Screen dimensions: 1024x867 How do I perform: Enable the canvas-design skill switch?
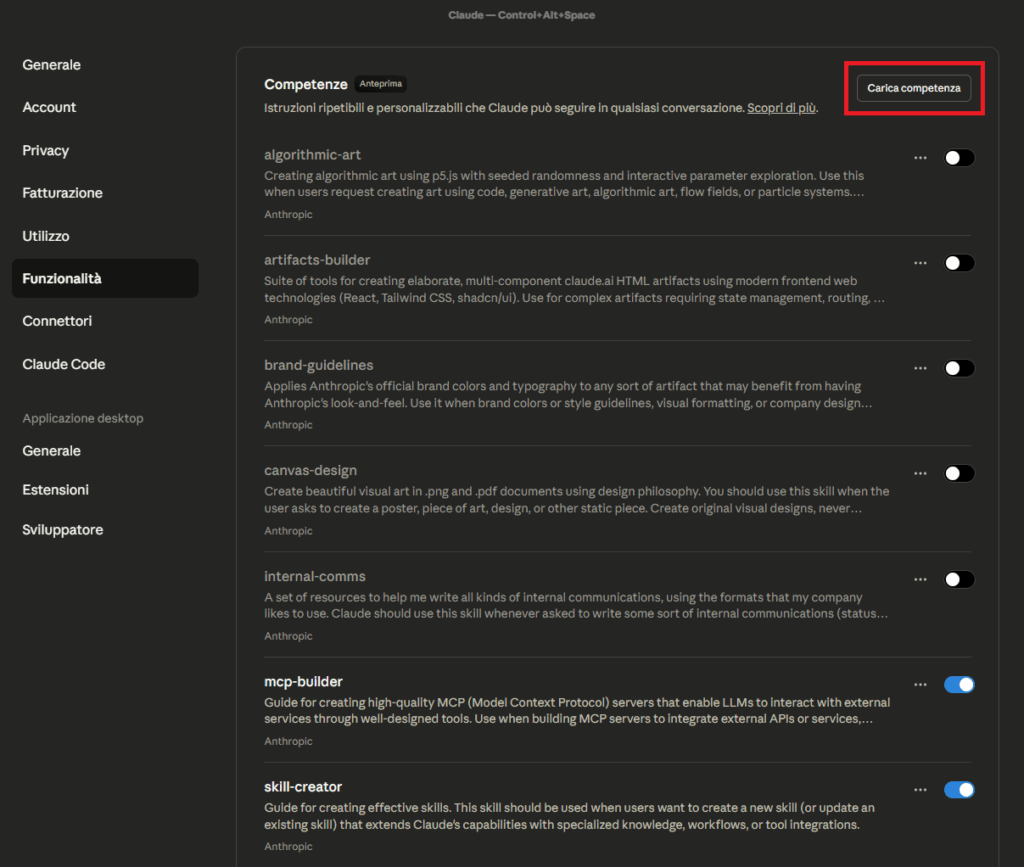coord(959,474)
